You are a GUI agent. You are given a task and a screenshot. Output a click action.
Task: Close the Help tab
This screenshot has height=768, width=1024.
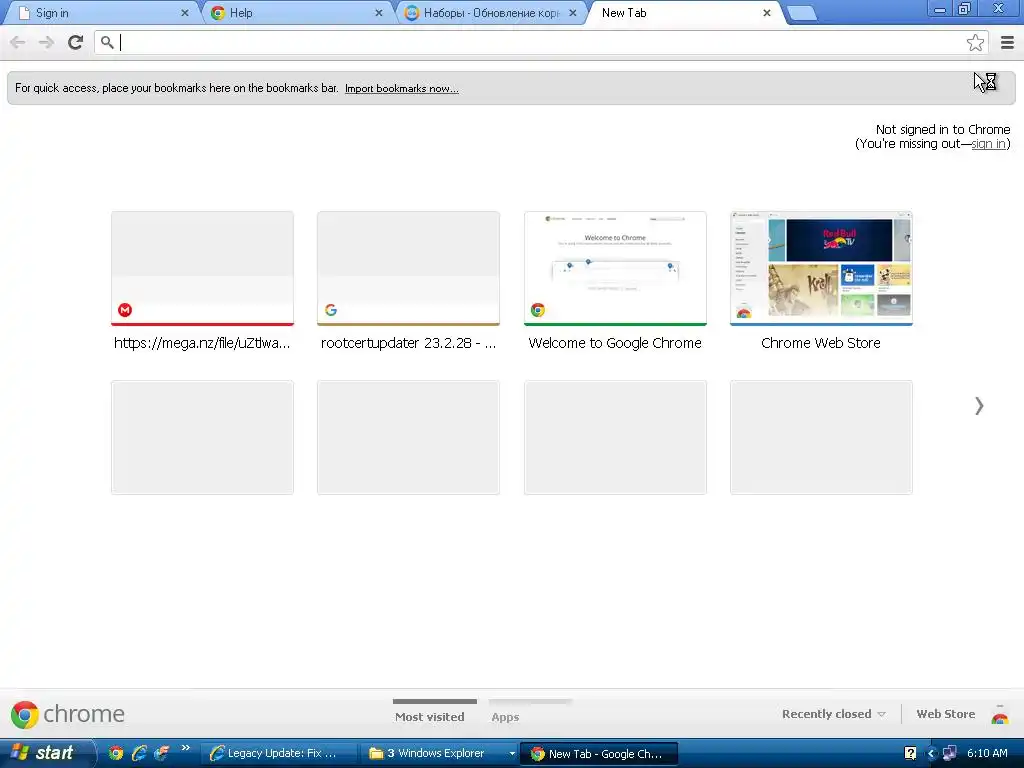click(x=379, y=13)
